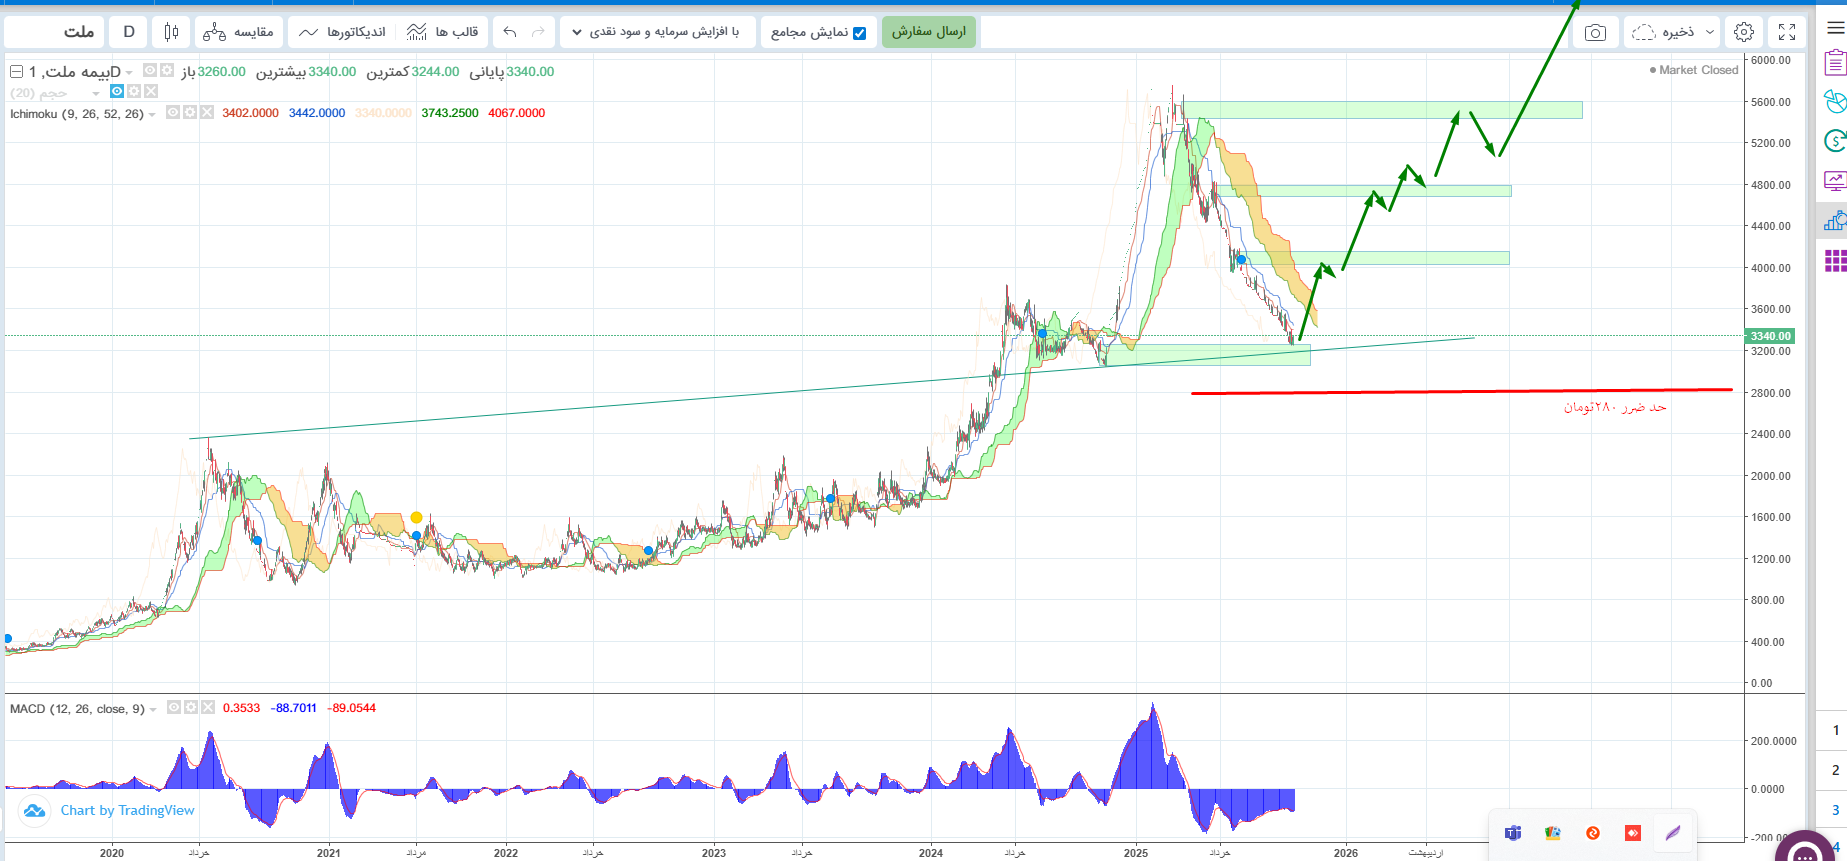Open the Chart by TradingView link
1847x861 pixels.
(127, 811)
